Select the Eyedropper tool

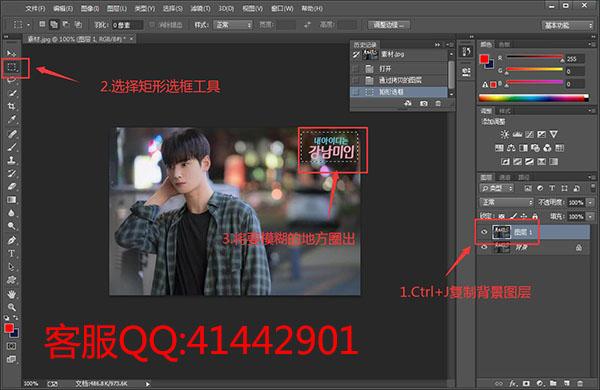(12, 119)
